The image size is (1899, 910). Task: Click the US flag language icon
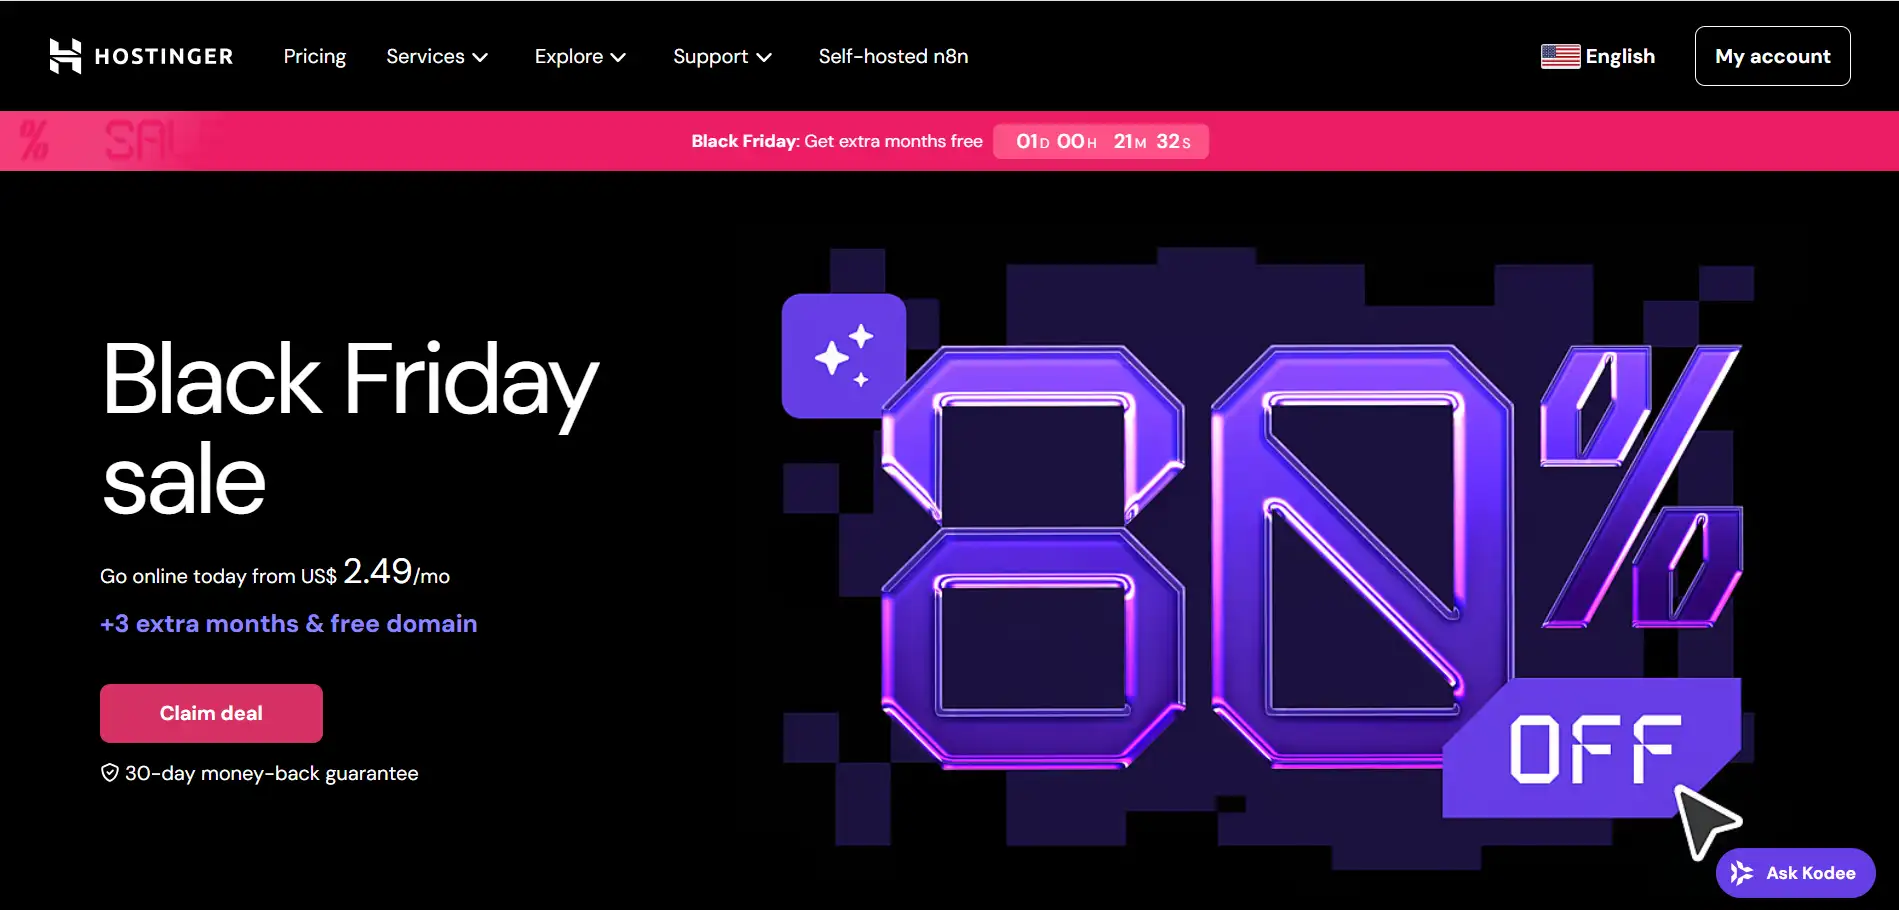(1560, 57)
